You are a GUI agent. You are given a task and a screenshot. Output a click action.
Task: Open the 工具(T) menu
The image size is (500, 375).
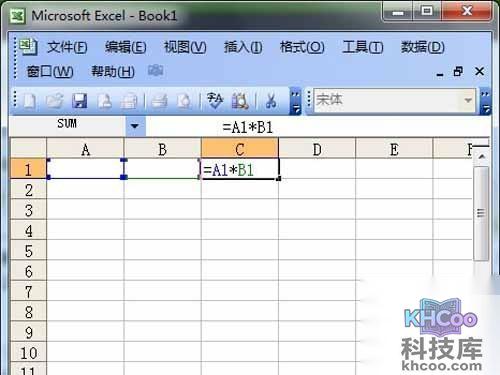coord(363,47)
